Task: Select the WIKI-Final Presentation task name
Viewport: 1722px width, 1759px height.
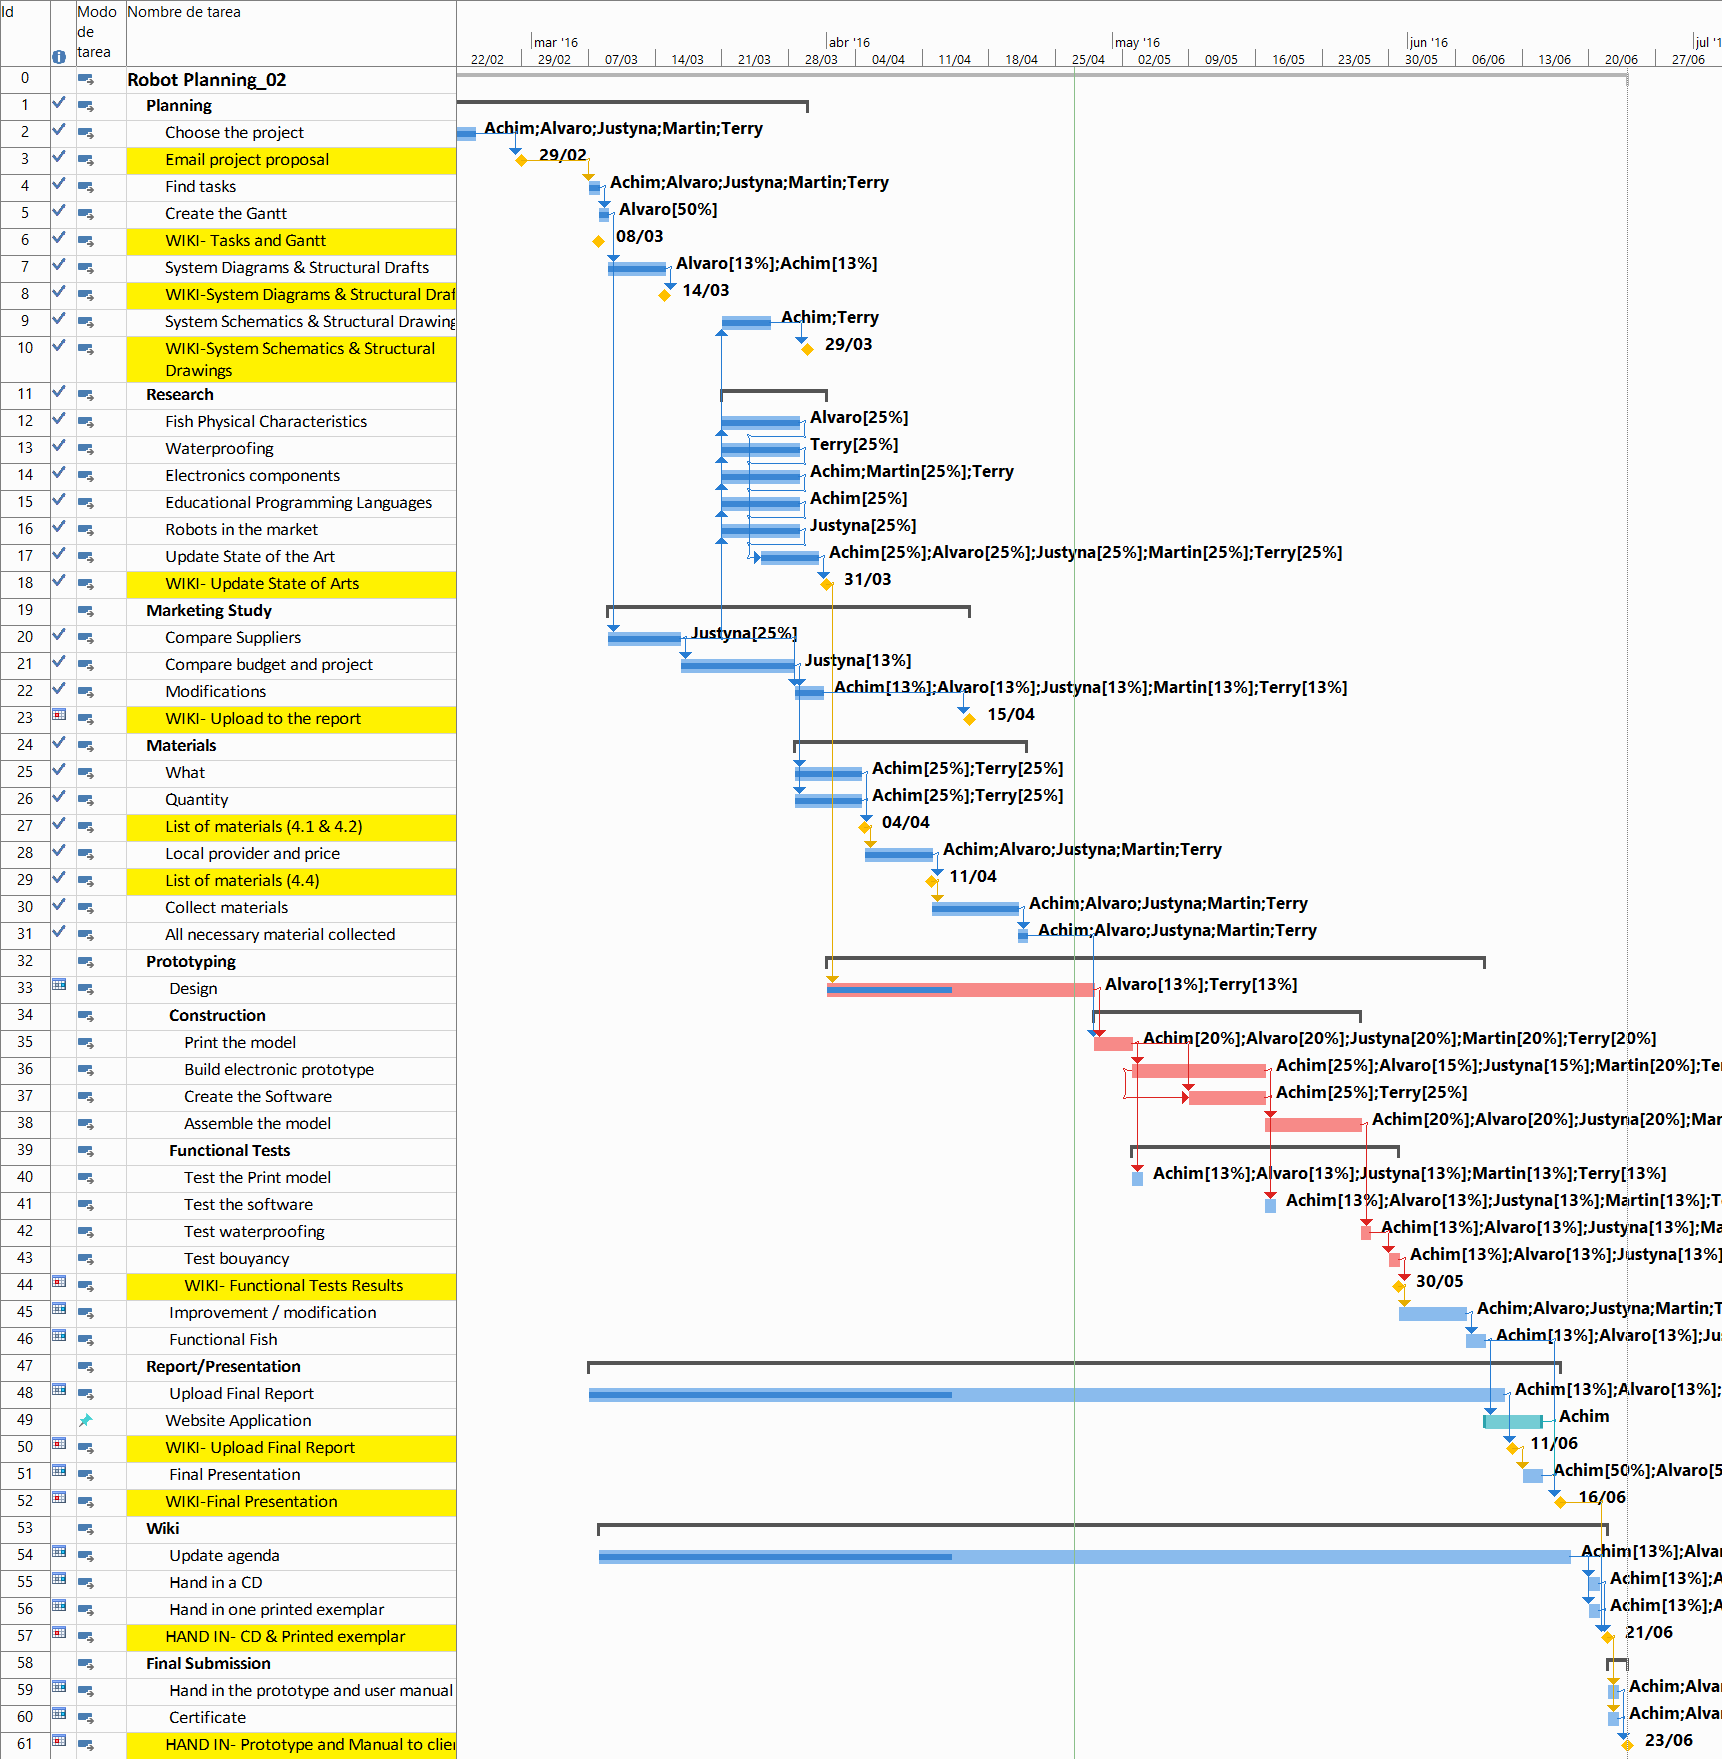Action: coord(251,1502)
